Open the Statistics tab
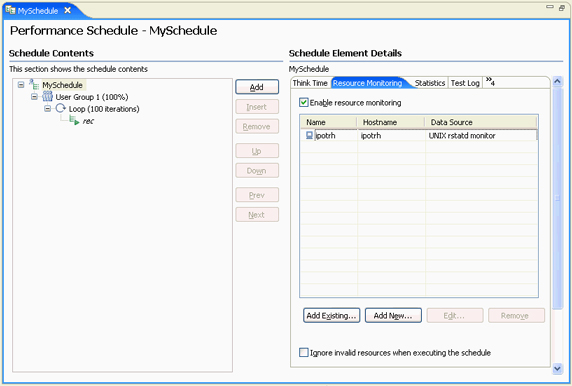 [x=430, y=83]
